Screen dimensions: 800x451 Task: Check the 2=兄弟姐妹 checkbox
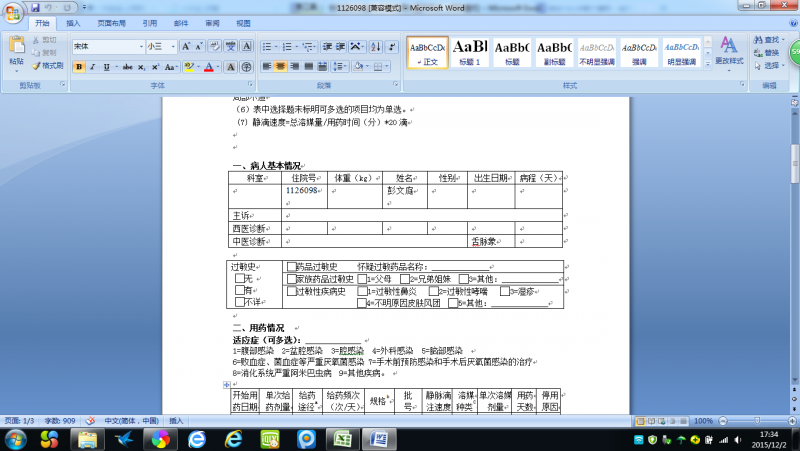[x=405, y=279]
